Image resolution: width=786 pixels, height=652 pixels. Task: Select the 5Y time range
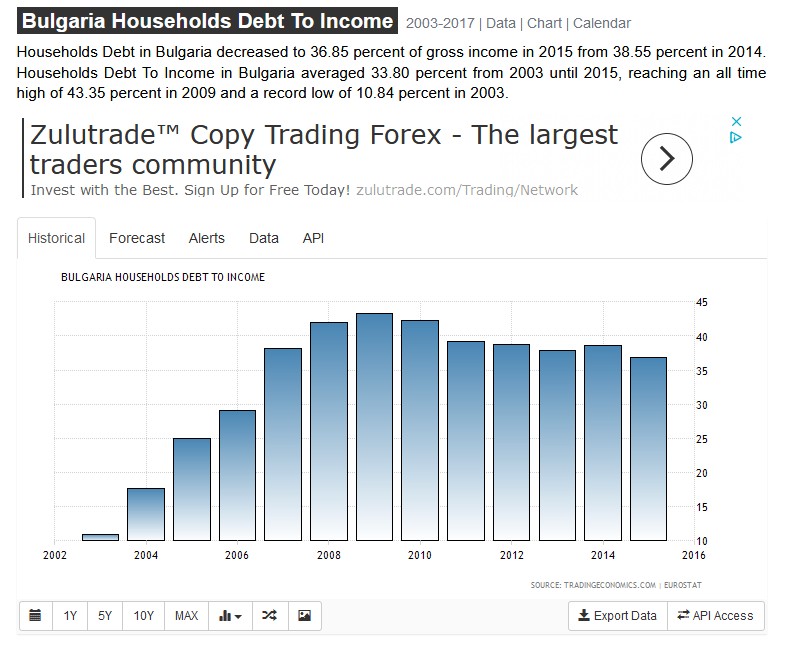coord(105,616)
